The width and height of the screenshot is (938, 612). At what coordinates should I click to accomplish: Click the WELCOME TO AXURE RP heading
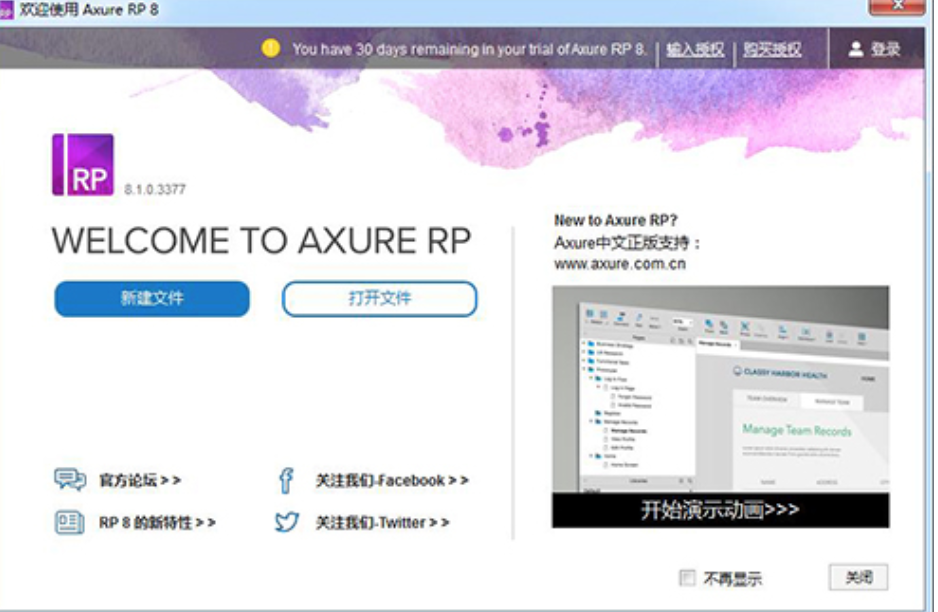coord(261,240)
